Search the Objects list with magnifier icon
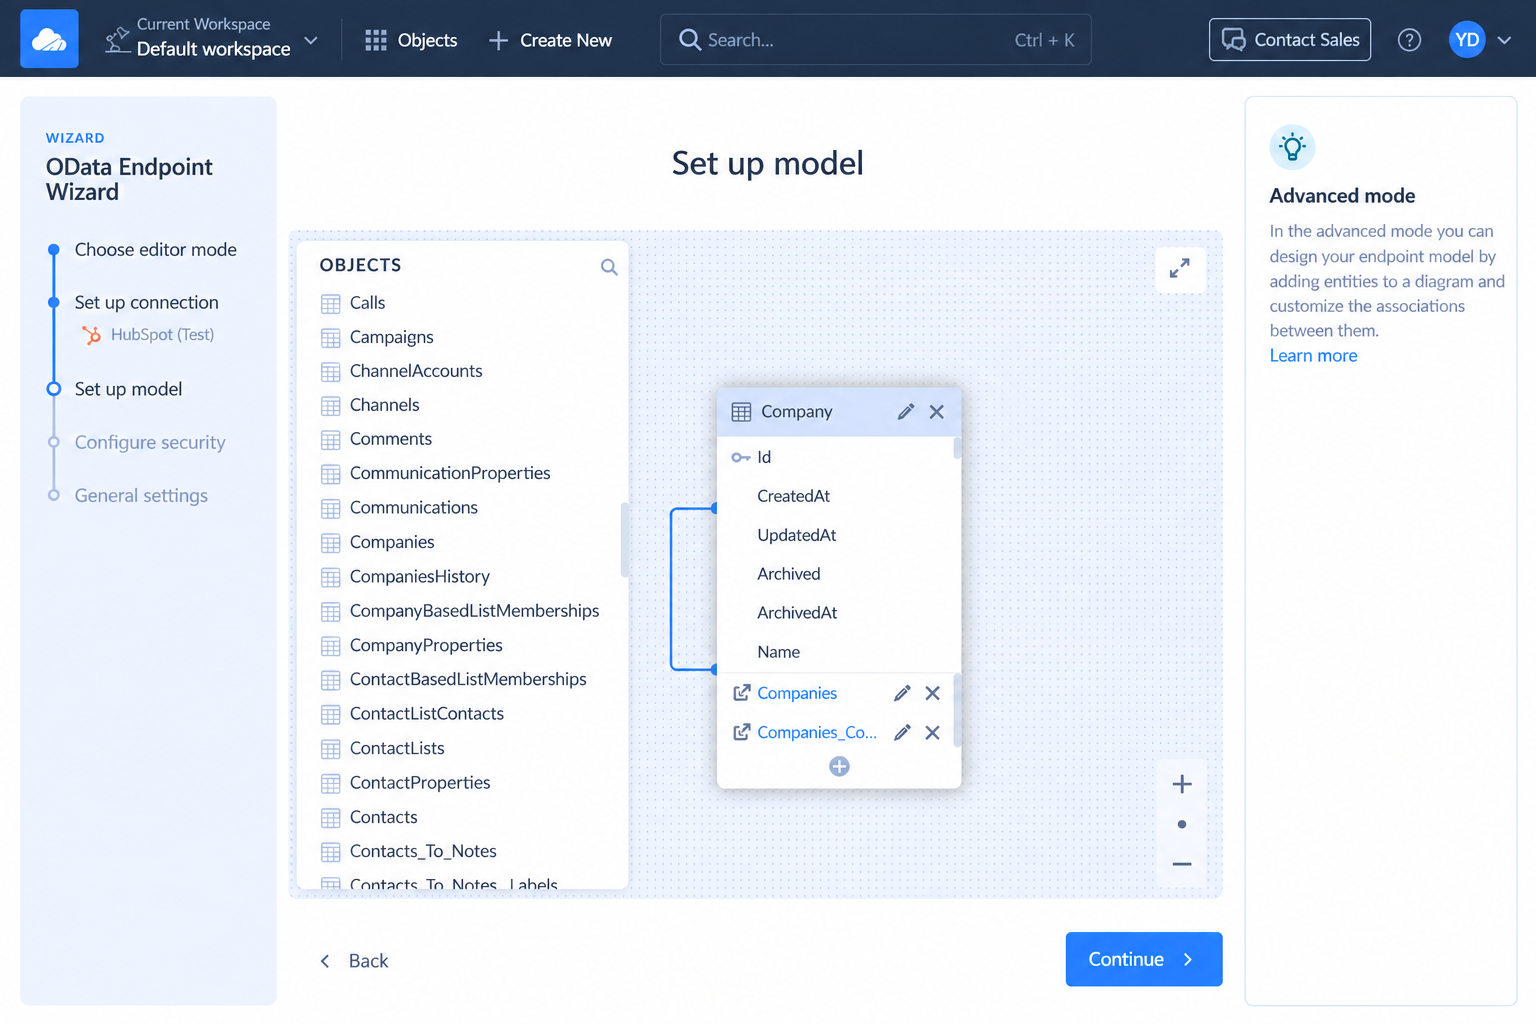Screen dimensions: 1536x1024 [609, 267]
